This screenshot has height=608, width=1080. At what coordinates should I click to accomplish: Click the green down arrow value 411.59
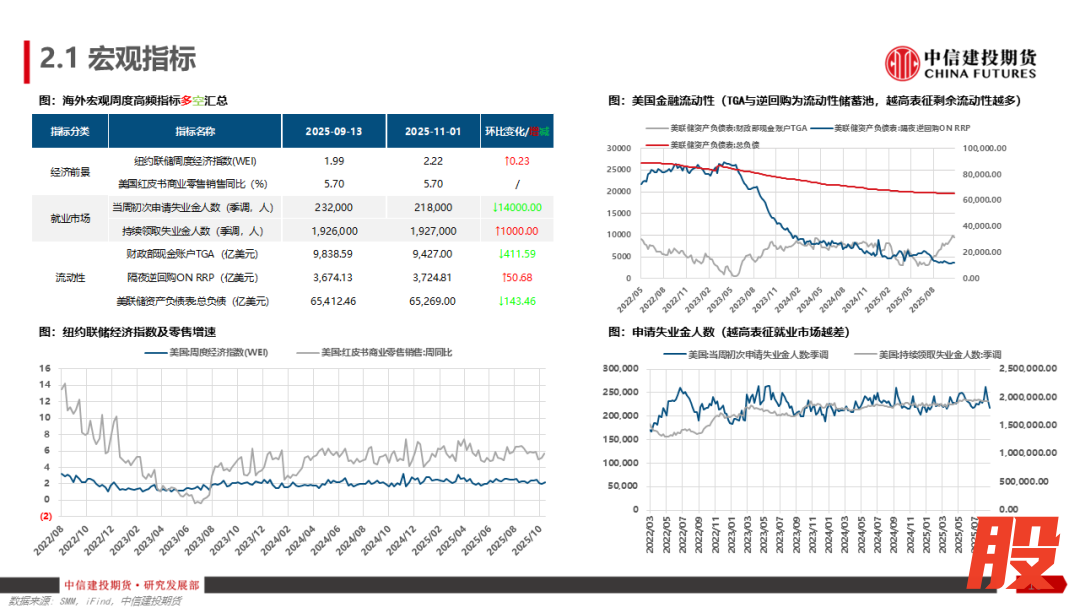(x=517, y=254)
